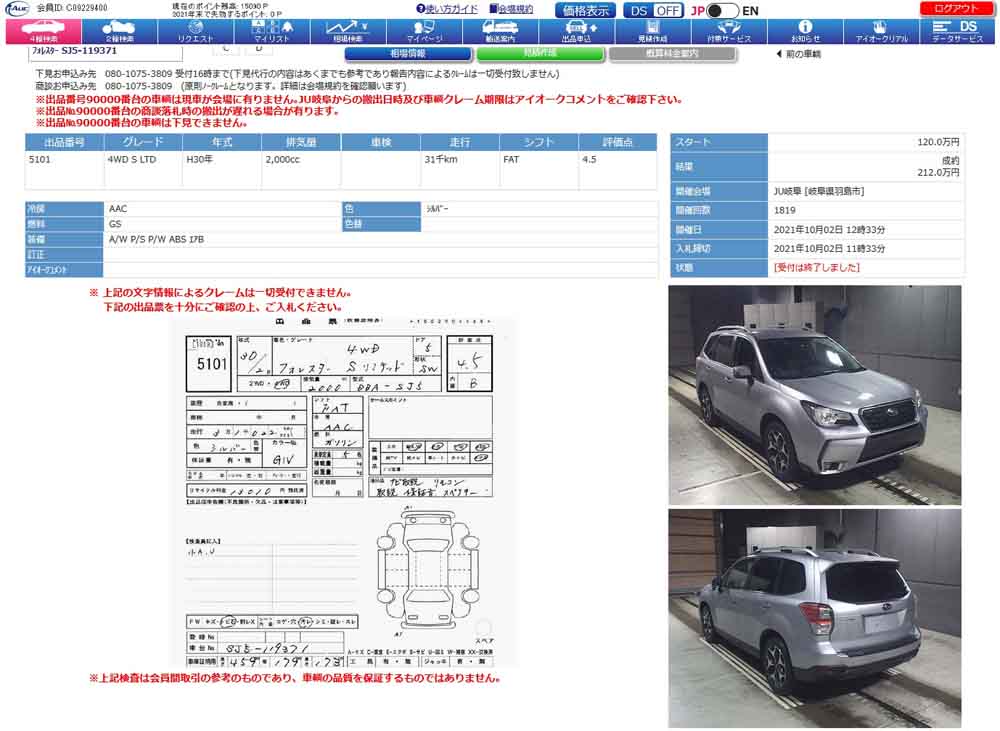Click the fuel value GS

tap(115, 224)
